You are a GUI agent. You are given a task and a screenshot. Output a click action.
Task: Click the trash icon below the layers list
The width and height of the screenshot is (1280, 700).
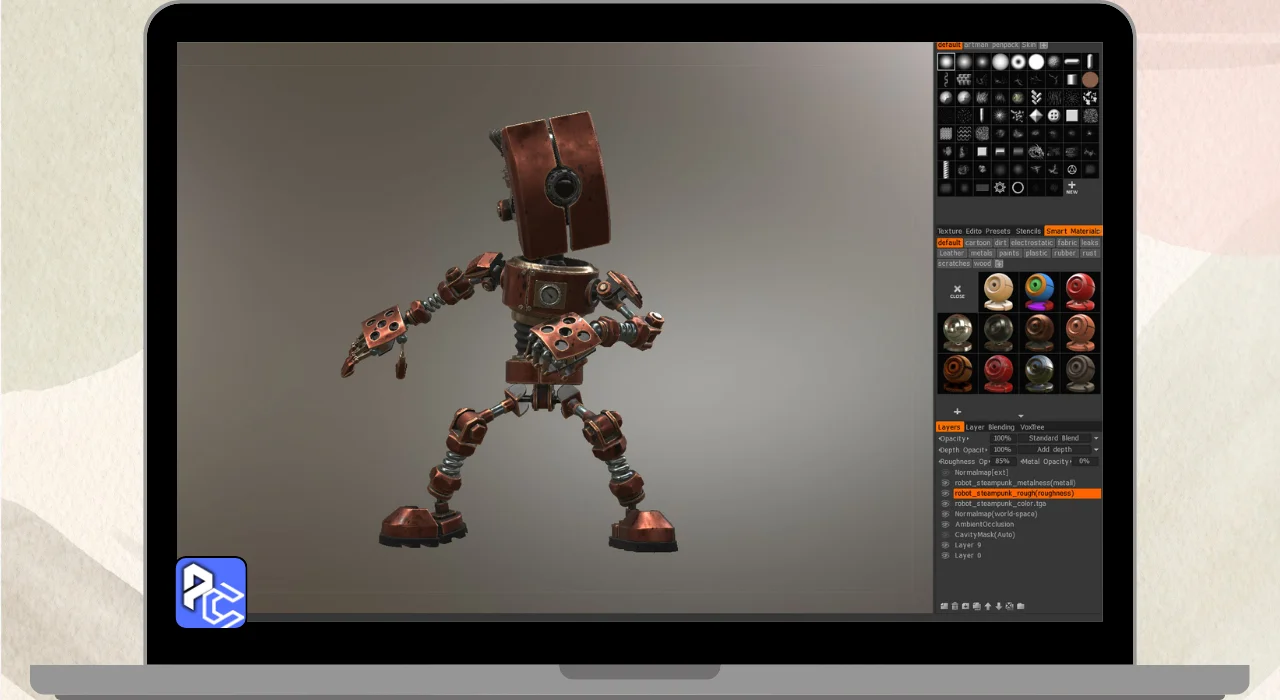click(x=955, y=606)
